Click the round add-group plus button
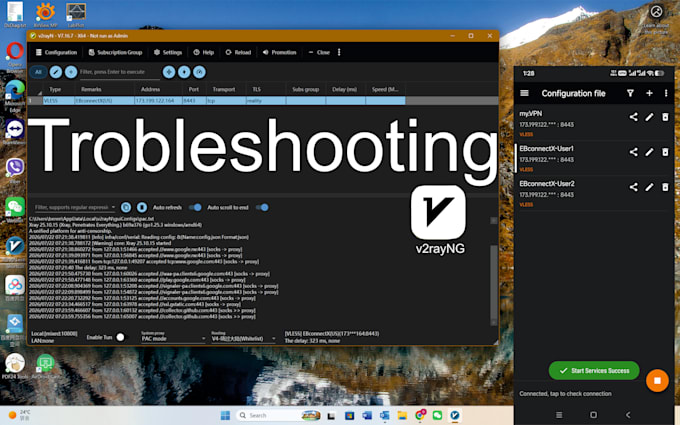The width and height of the screenshot is (680, 425). 71,72
